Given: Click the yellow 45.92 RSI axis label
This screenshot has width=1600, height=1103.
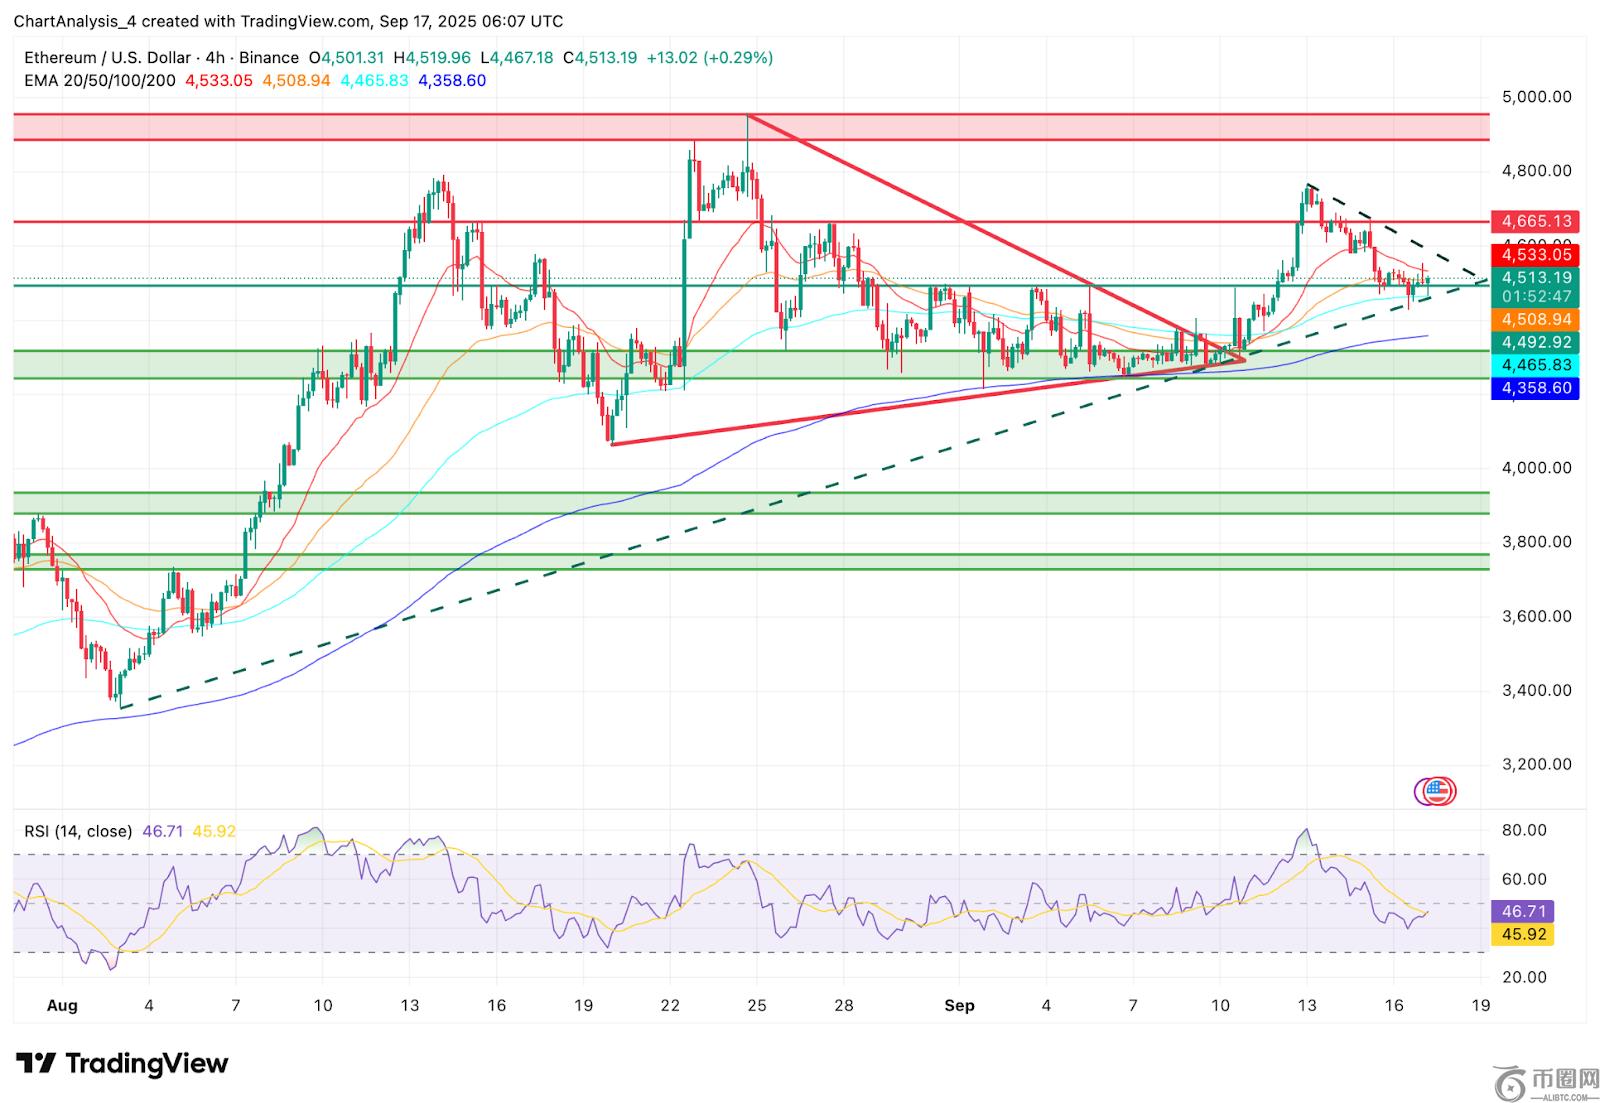Looking at the screenshot, I should [x=1523, y=934].
